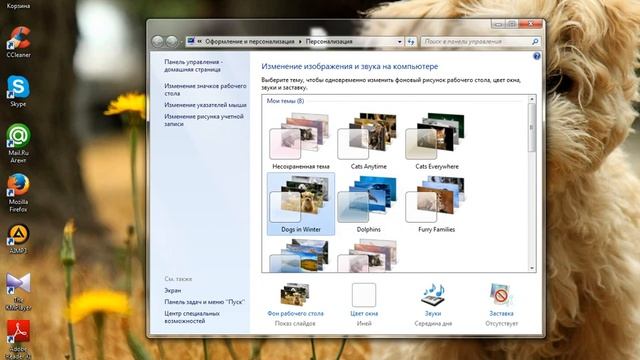The width and height of the screenshot is (640, 360).
Task: Open Изменение указателей мыши link
Action: 205,105
